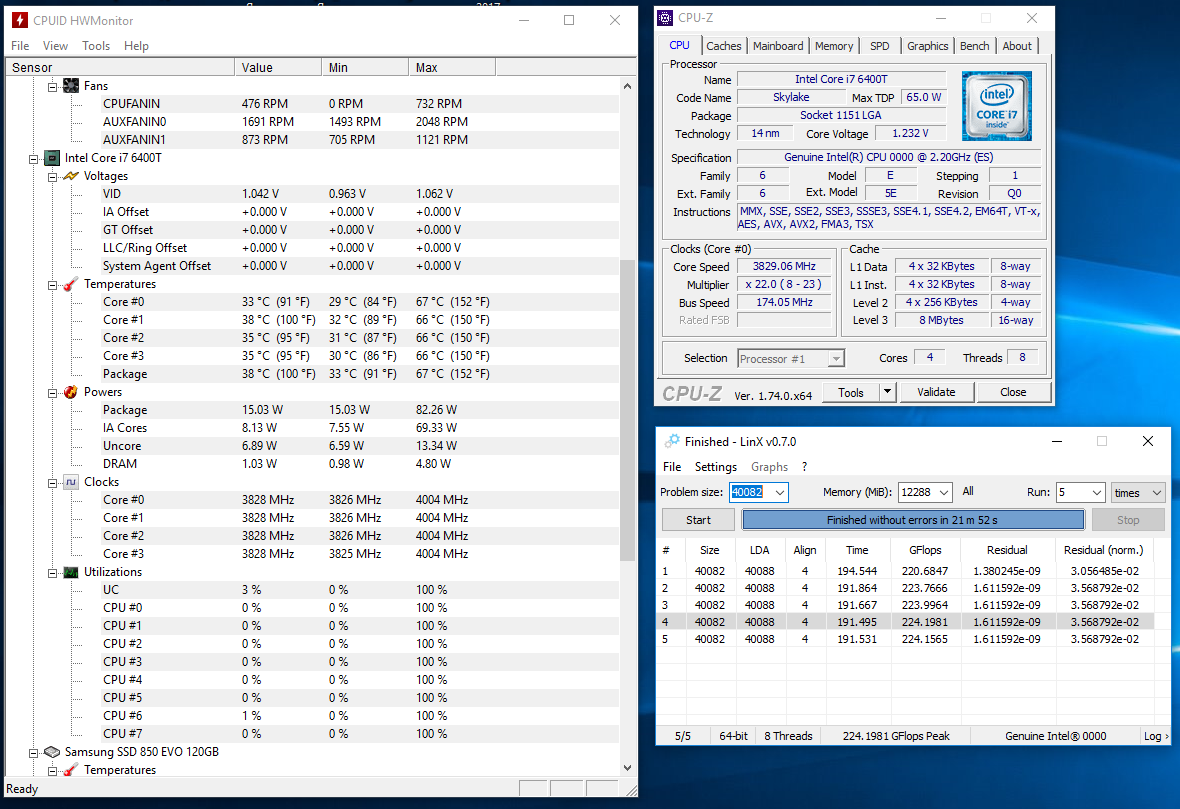Viewport: 1180px width, 809px height.
Task: Open the Processor #1 selection dropdown
Action: [x=836, y=359]
